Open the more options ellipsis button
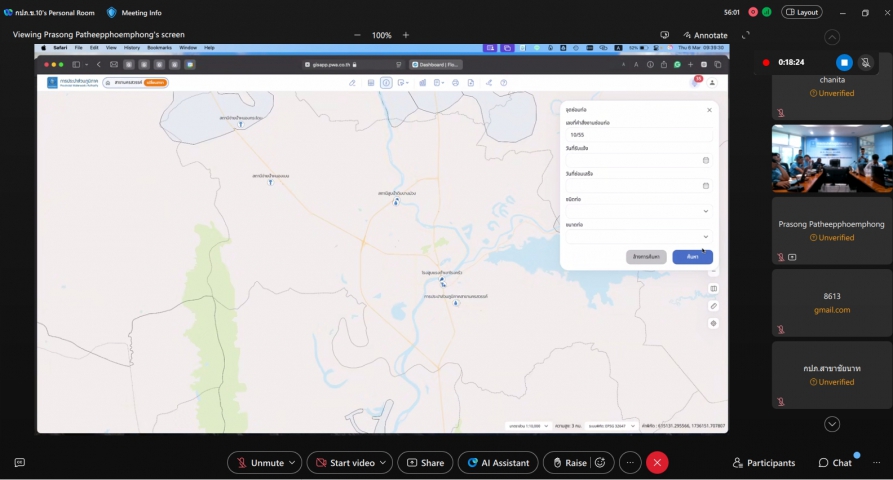 [x=630, y=462]
